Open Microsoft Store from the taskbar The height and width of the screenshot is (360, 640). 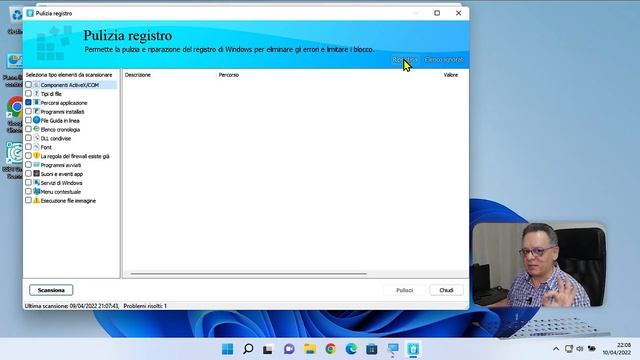[371, 349]
